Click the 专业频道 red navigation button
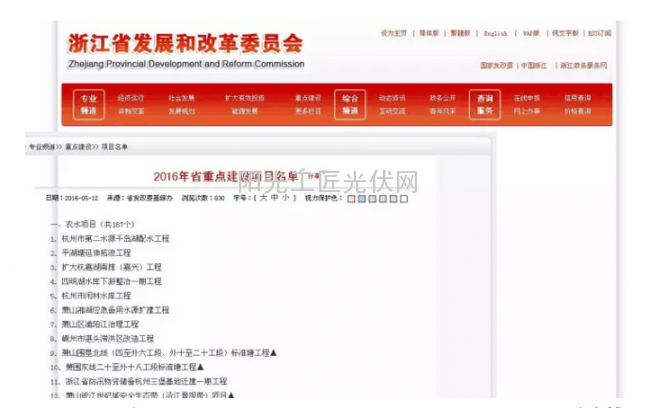 pos(89,105)
